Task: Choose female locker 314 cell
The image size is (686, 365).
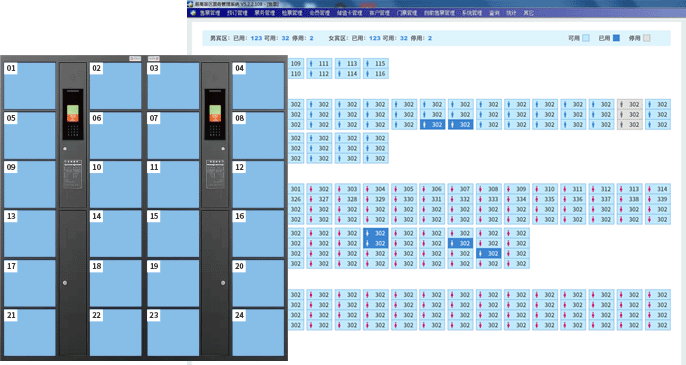Action: 658,189
